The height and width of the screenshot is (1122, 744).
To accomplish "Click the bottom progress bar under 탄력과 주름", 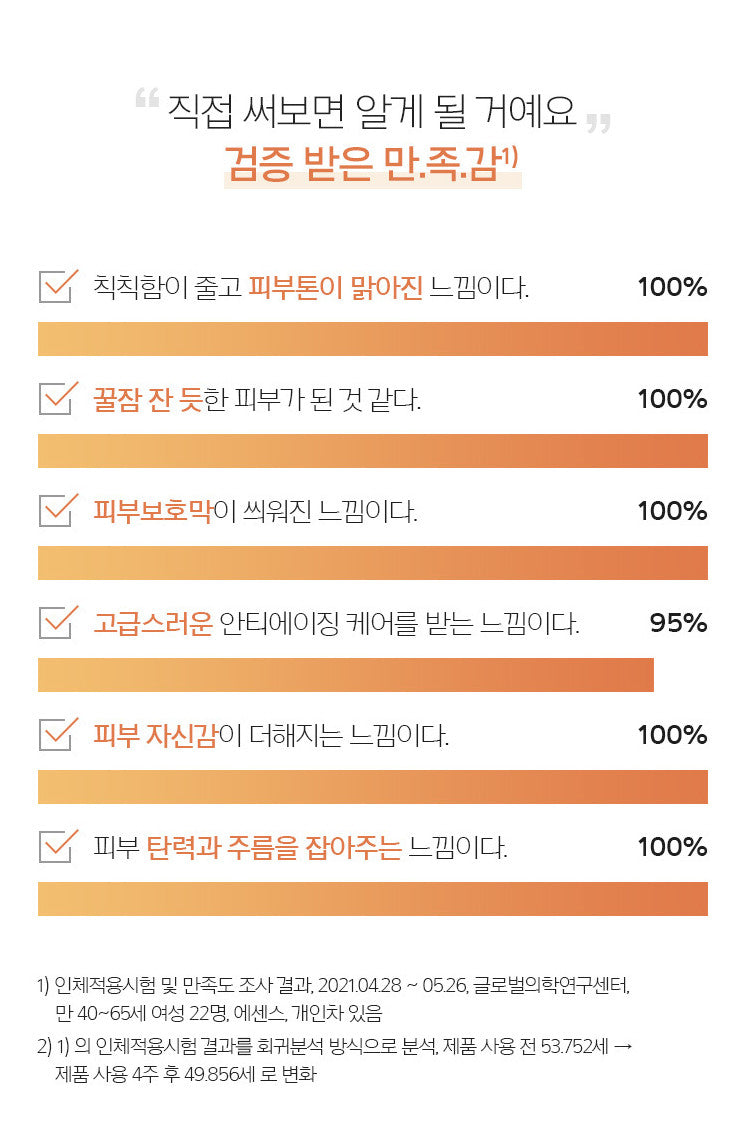I will pos(372,899).
